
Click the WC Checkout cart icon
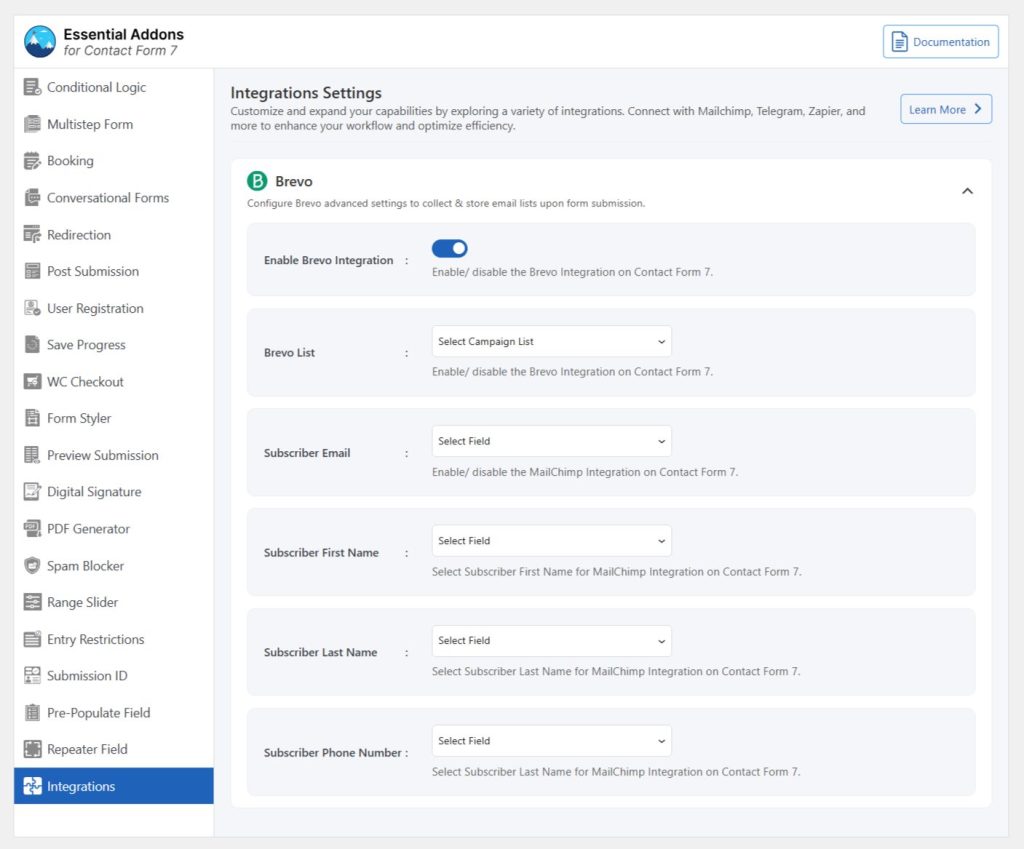[32, 381]
